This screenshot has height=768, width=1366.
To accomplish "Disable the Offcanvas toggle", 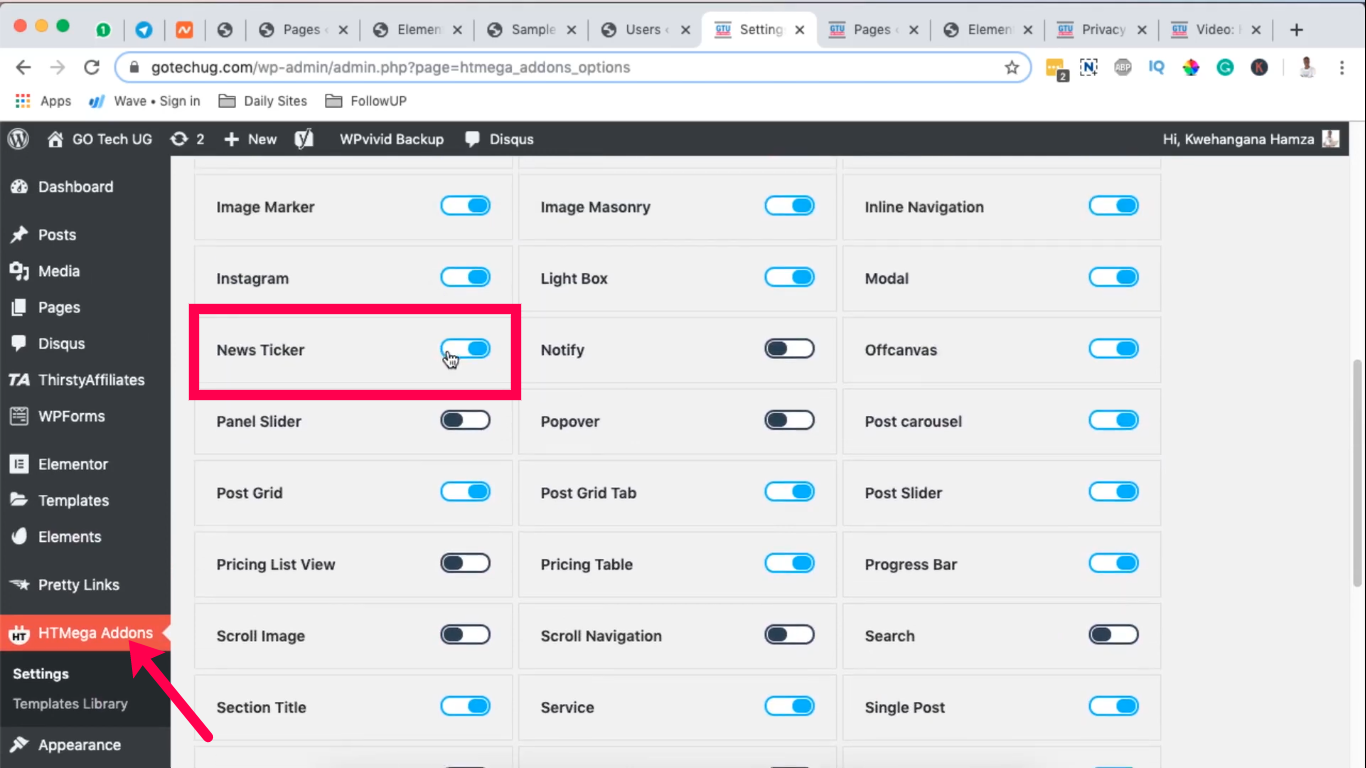I will click(1113, 349).
